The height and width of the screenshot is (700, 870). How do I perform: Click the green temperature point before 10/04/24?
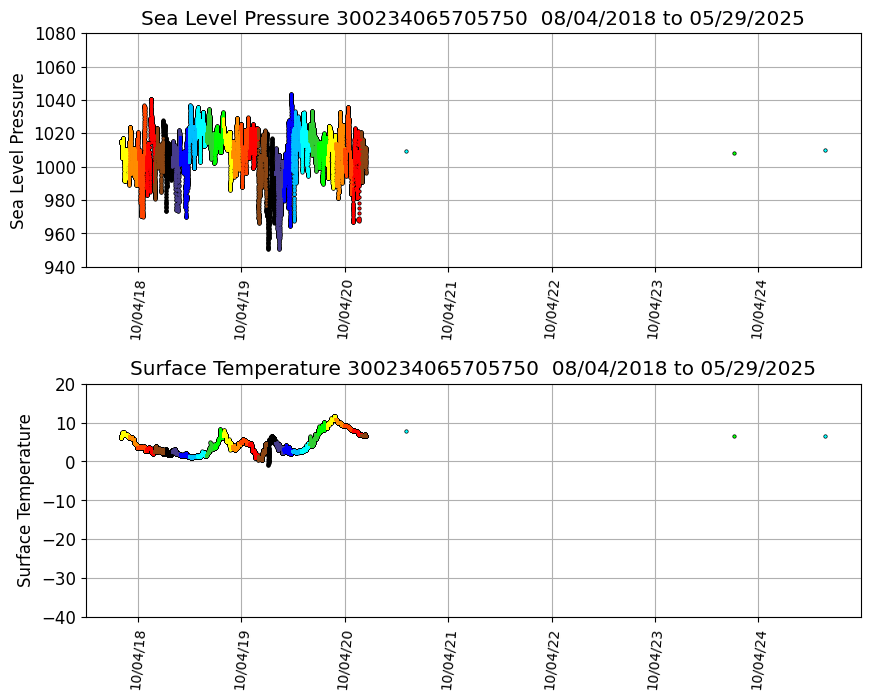tap(734, 436)
